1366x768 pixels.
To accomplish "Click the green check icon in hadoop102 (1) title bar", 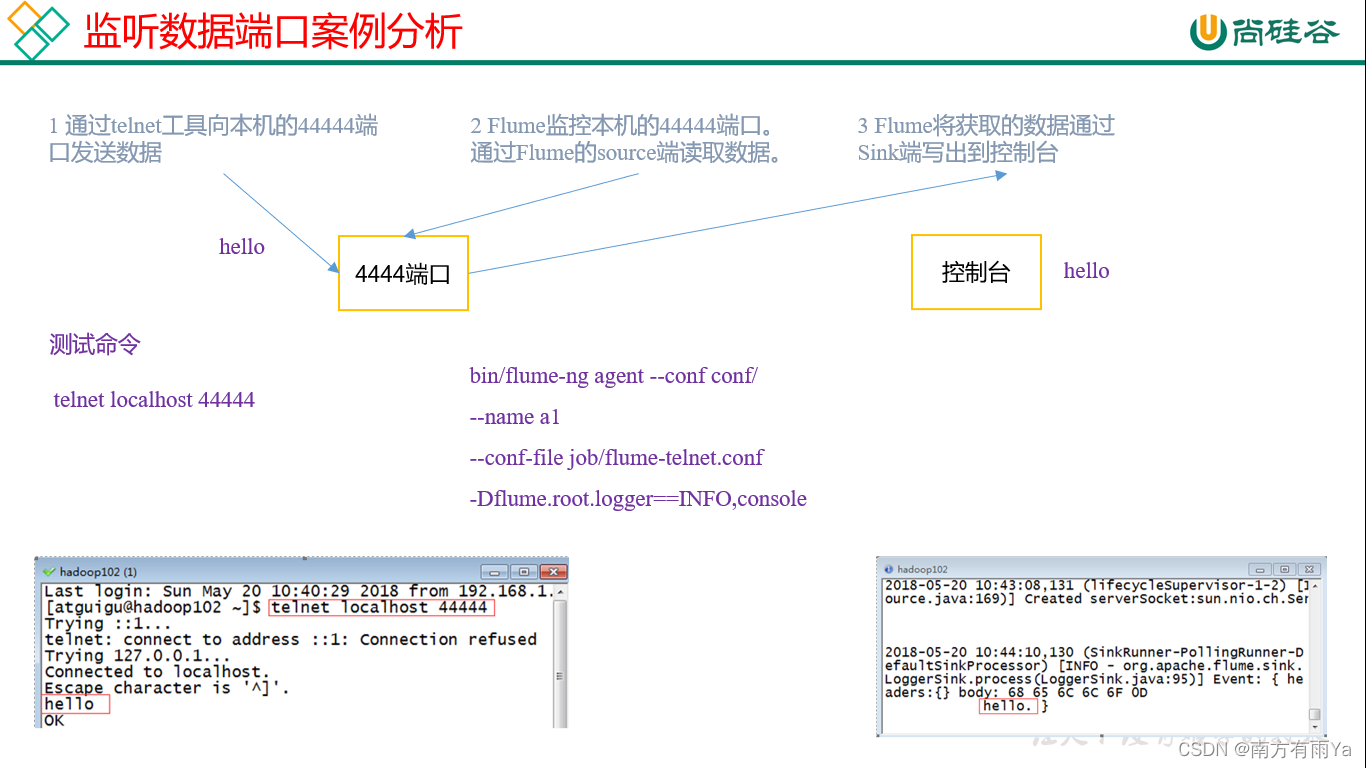I will click(x=49, y=572).
